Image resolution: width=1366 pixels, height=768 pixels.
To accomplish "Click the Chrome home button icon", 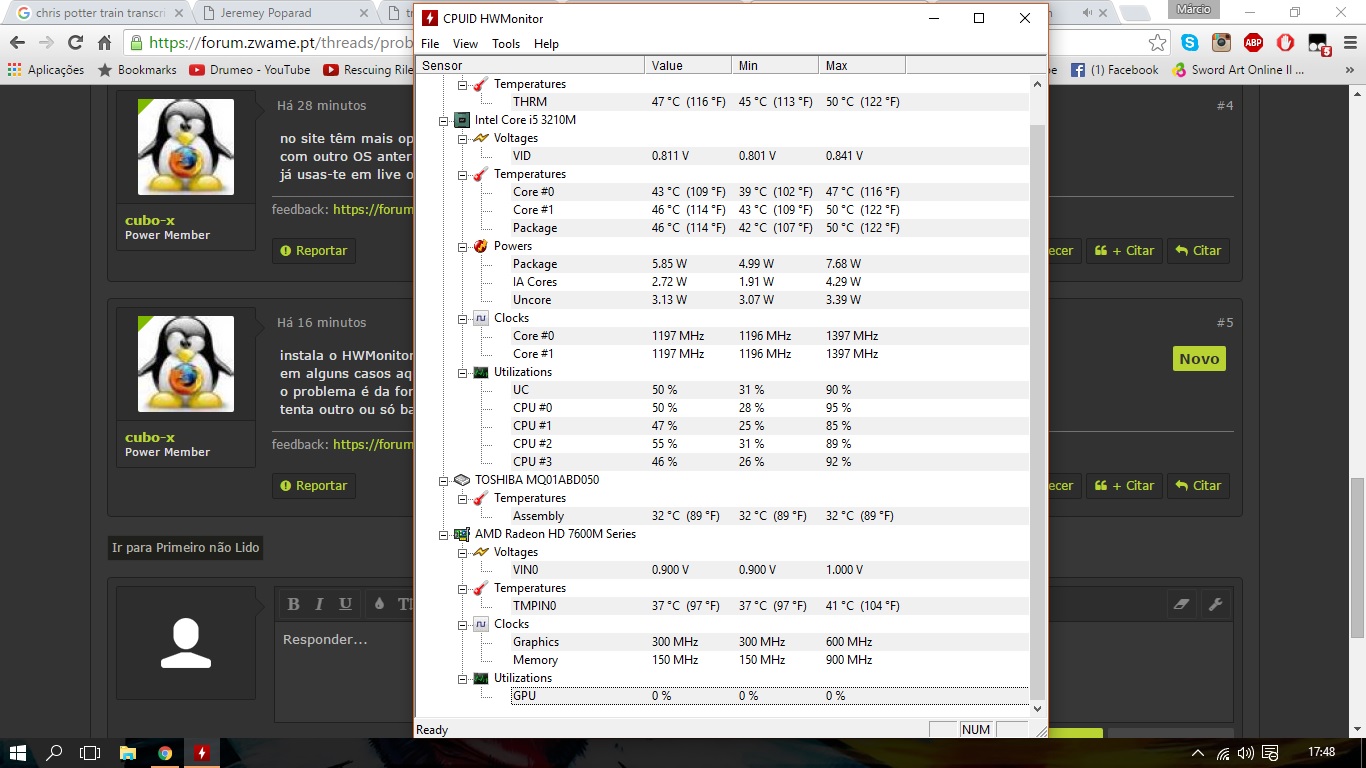I will [x=104, y=43].
